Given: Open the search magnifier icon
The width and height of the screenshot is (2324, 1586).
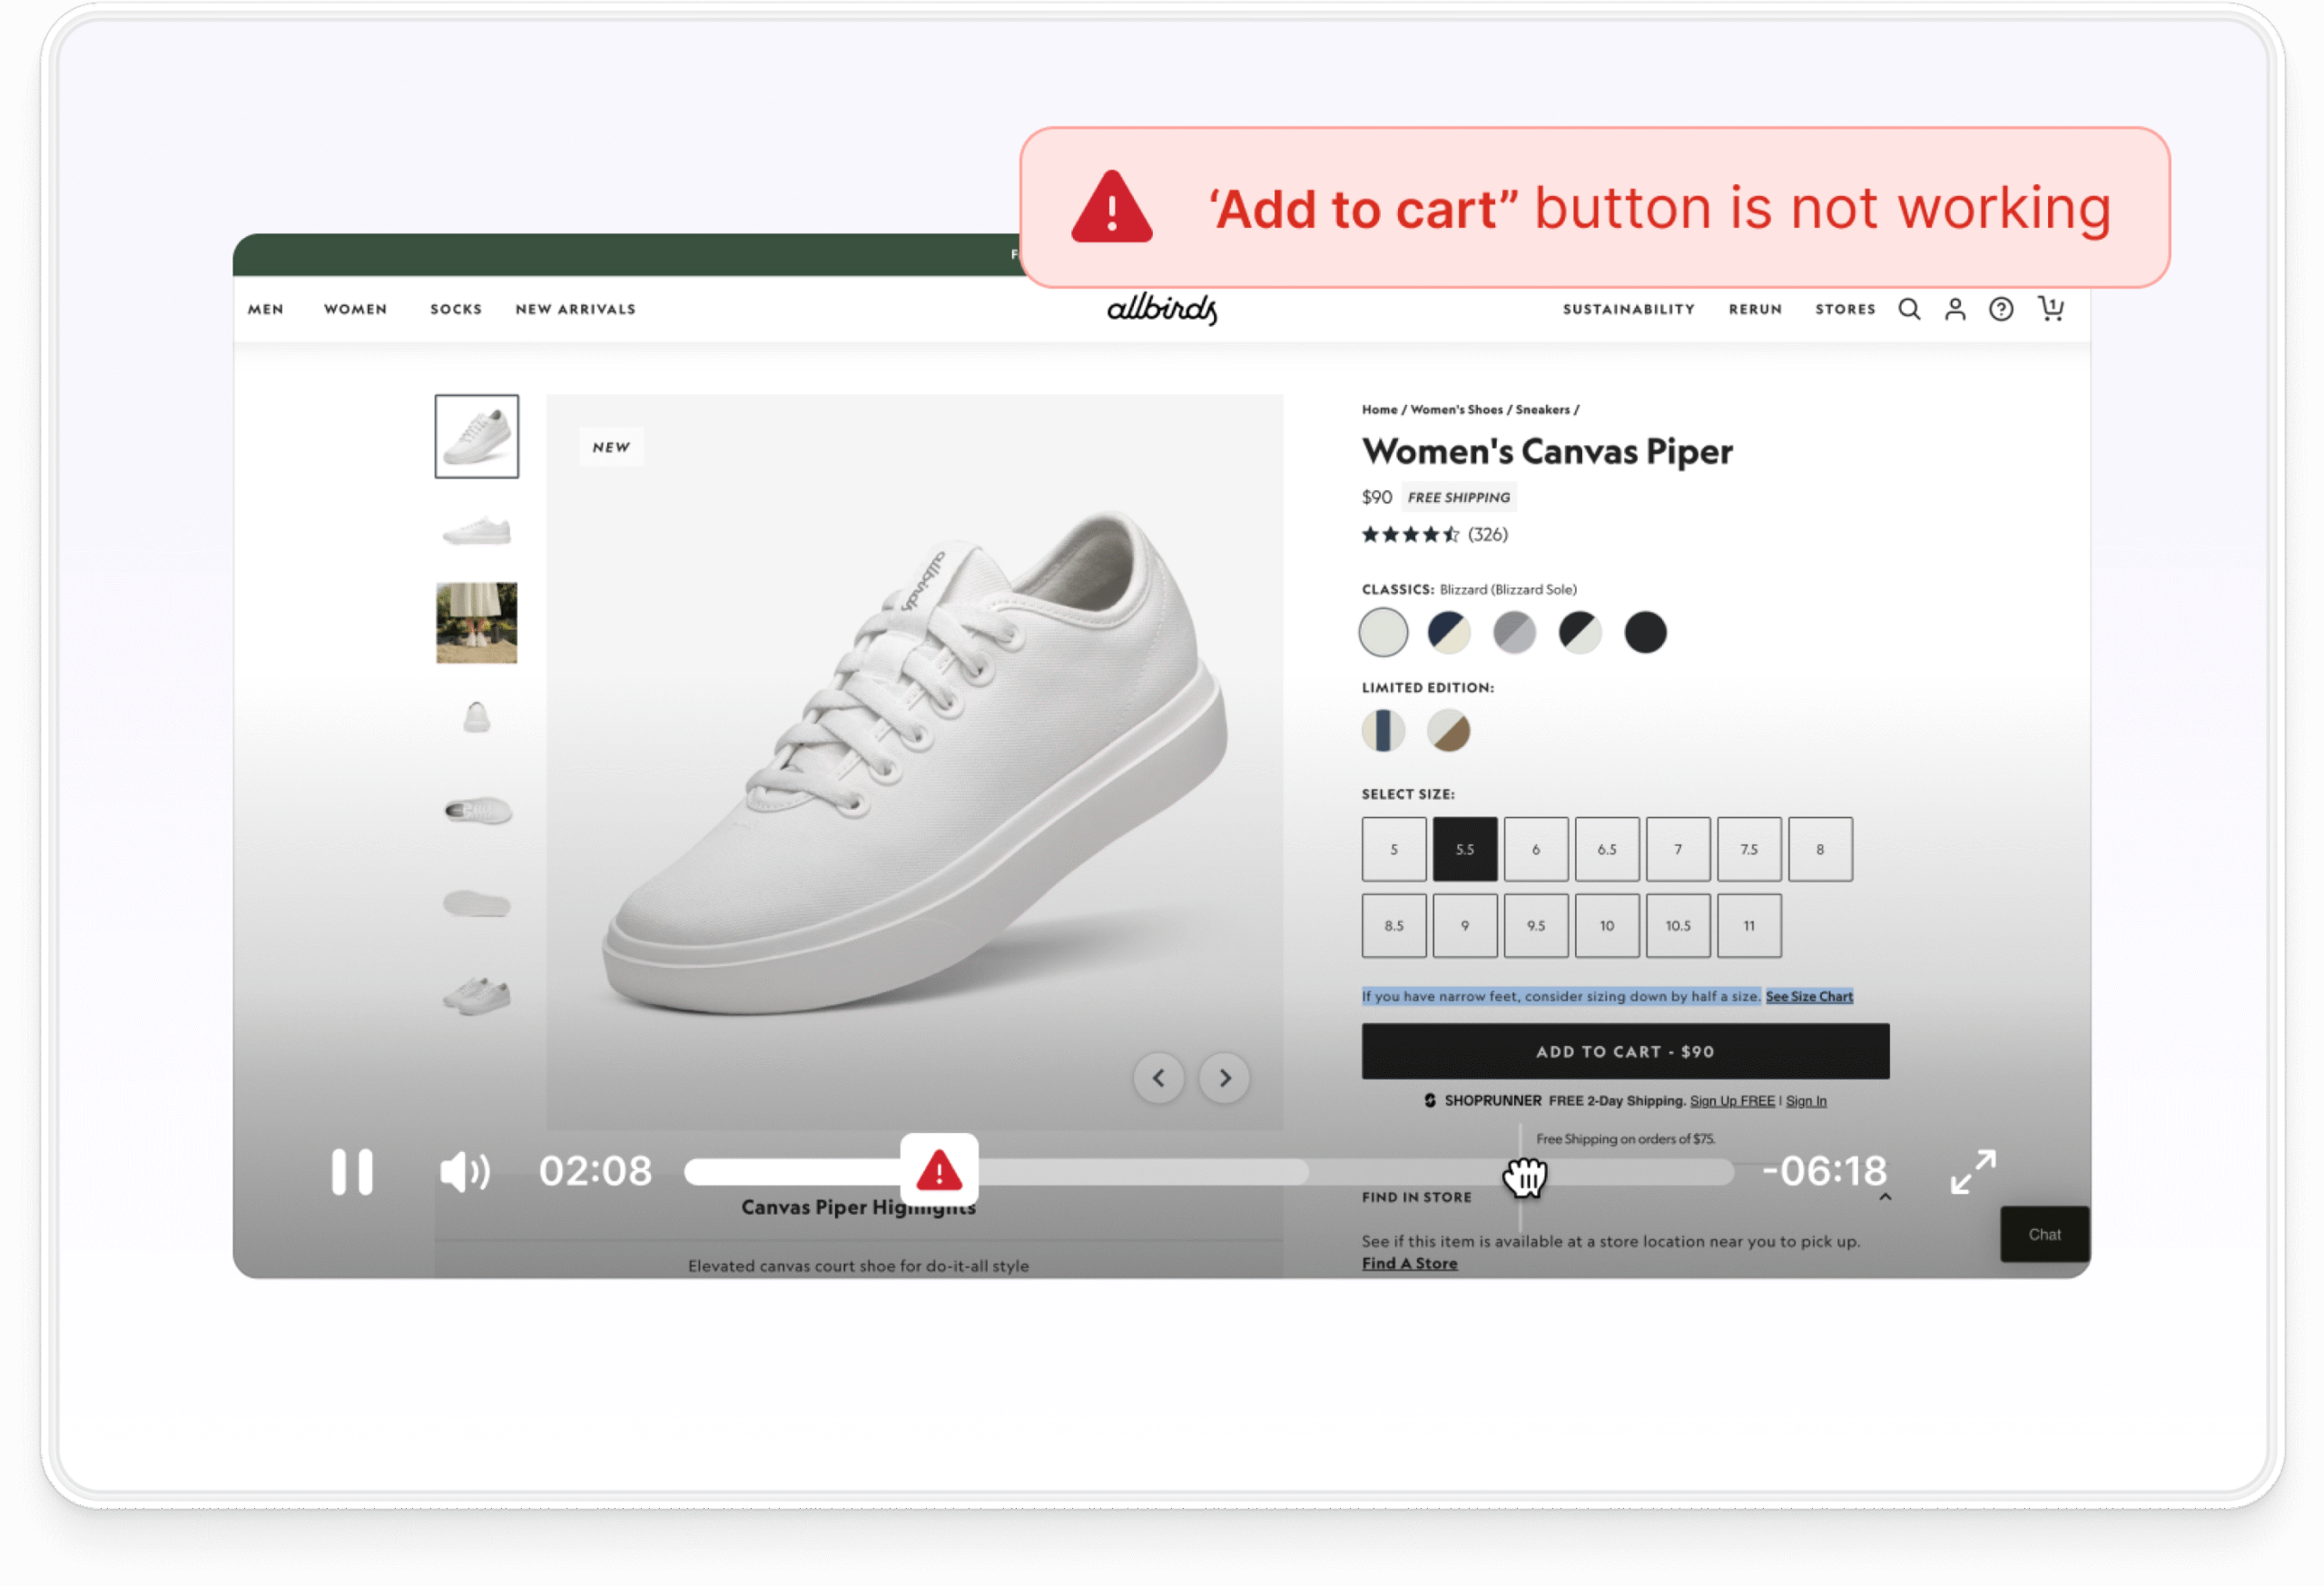Looking at the screenshot, I should click(1909, 309).
